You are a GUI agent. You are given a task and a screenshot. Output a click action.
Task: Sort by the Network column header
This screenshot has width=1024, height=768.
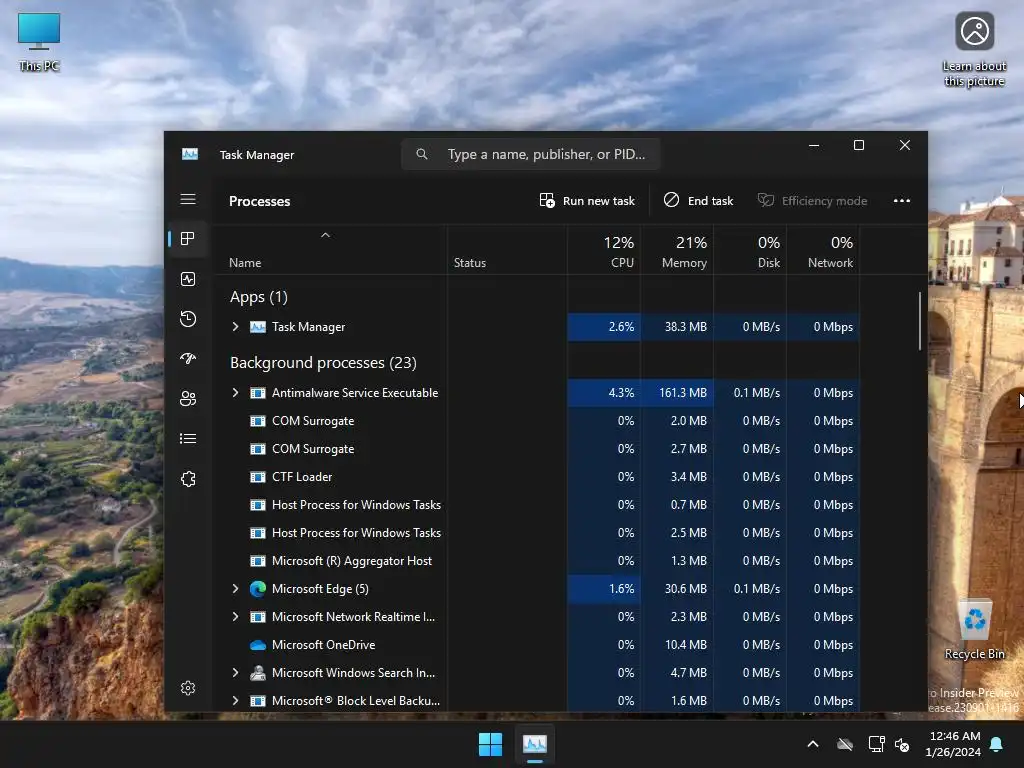point(824,251)
